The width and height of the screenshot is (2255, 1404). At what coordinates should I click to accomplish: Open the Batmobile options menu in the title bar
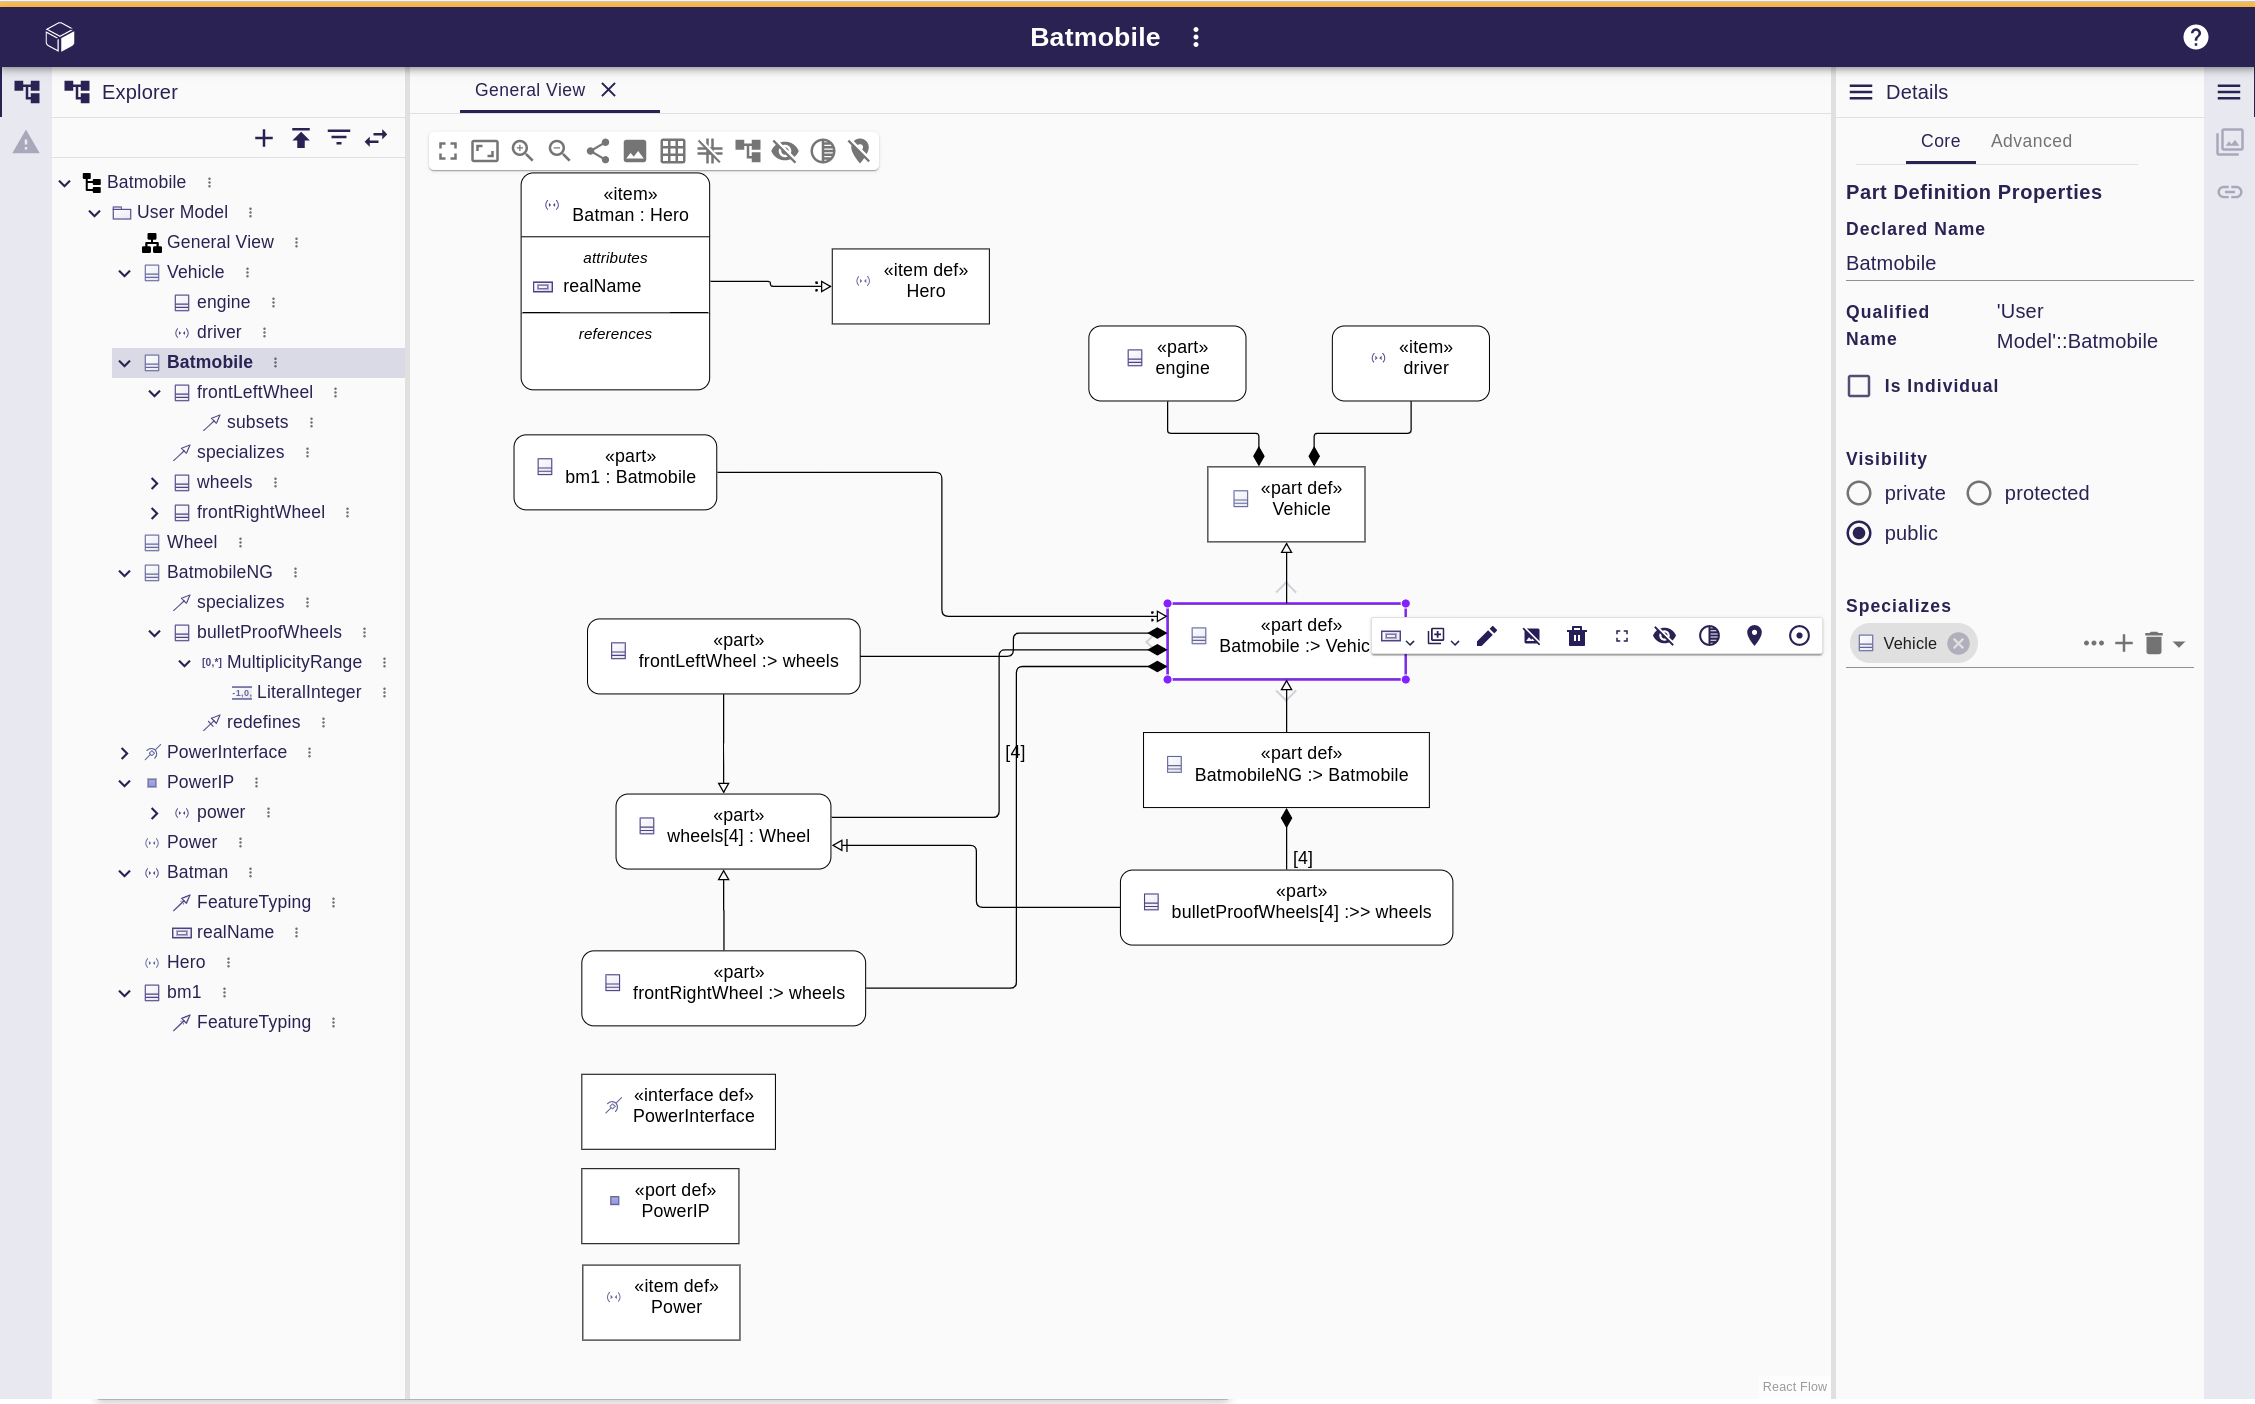[x=1195, y=37]
